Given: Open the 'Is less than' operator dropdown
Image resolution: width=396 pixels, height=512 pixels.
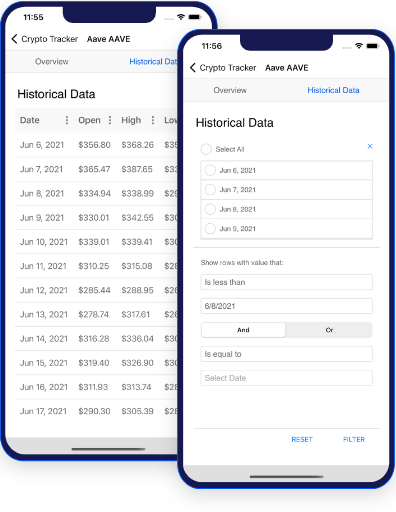Looking at the screenshot, I should [x=286, y=282].
